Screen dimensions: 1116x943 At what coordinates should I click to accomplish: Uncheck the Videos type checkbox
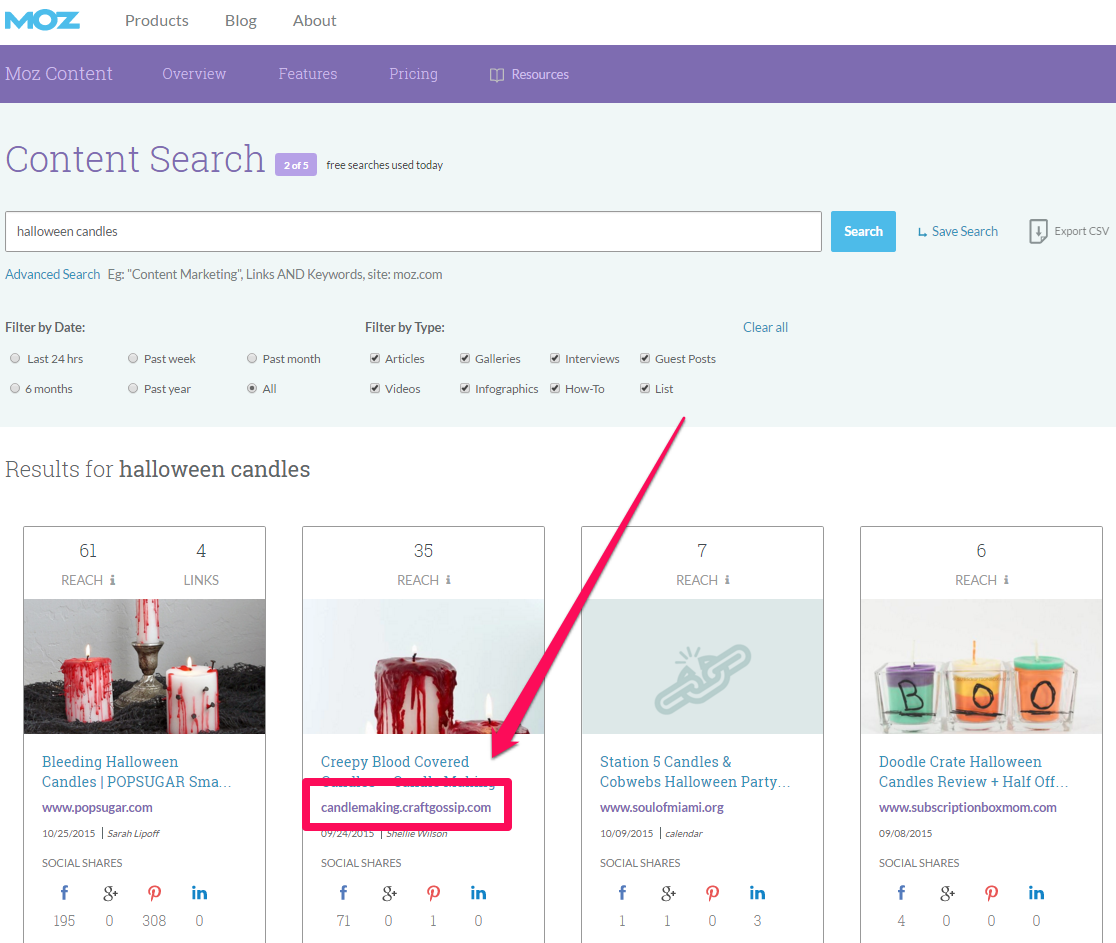[x=375, y=389]
